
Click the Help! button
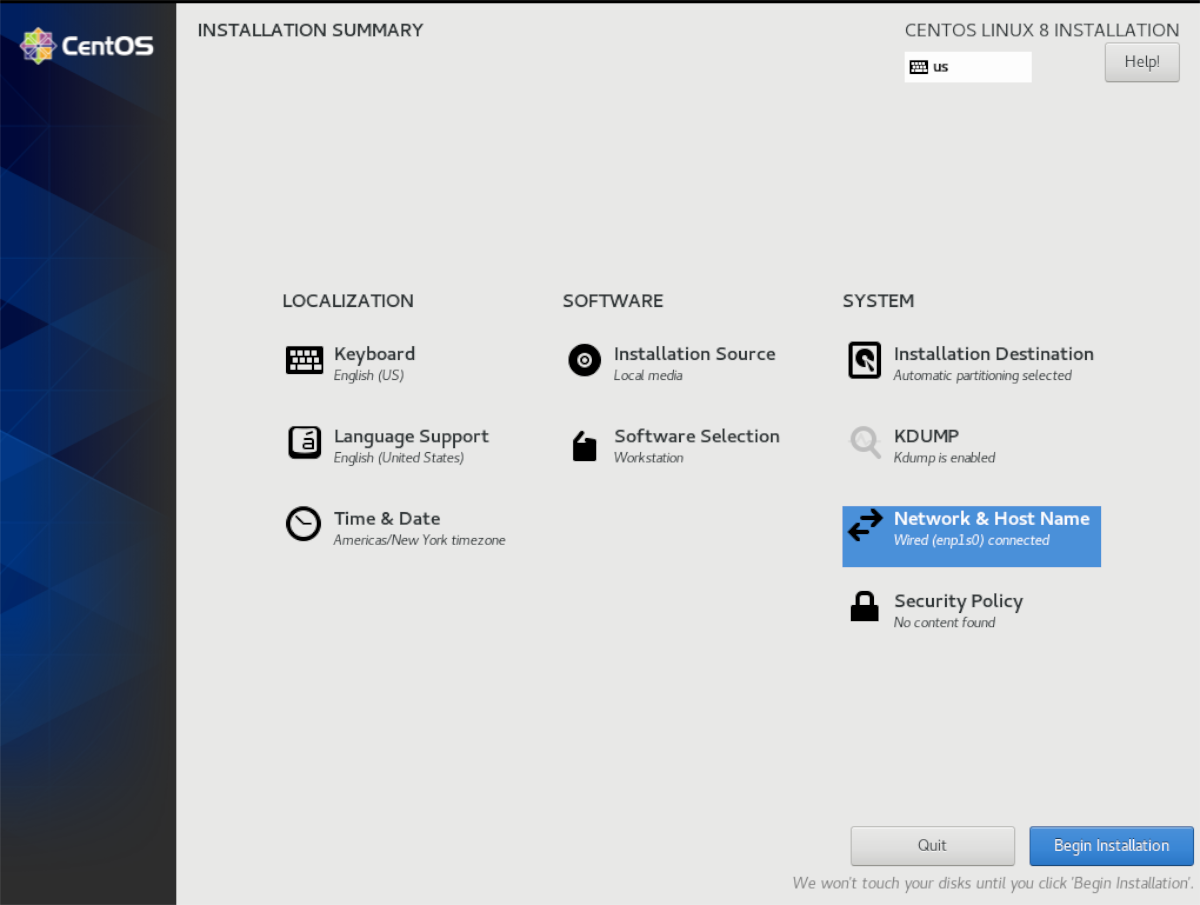tap(1141, 61)
